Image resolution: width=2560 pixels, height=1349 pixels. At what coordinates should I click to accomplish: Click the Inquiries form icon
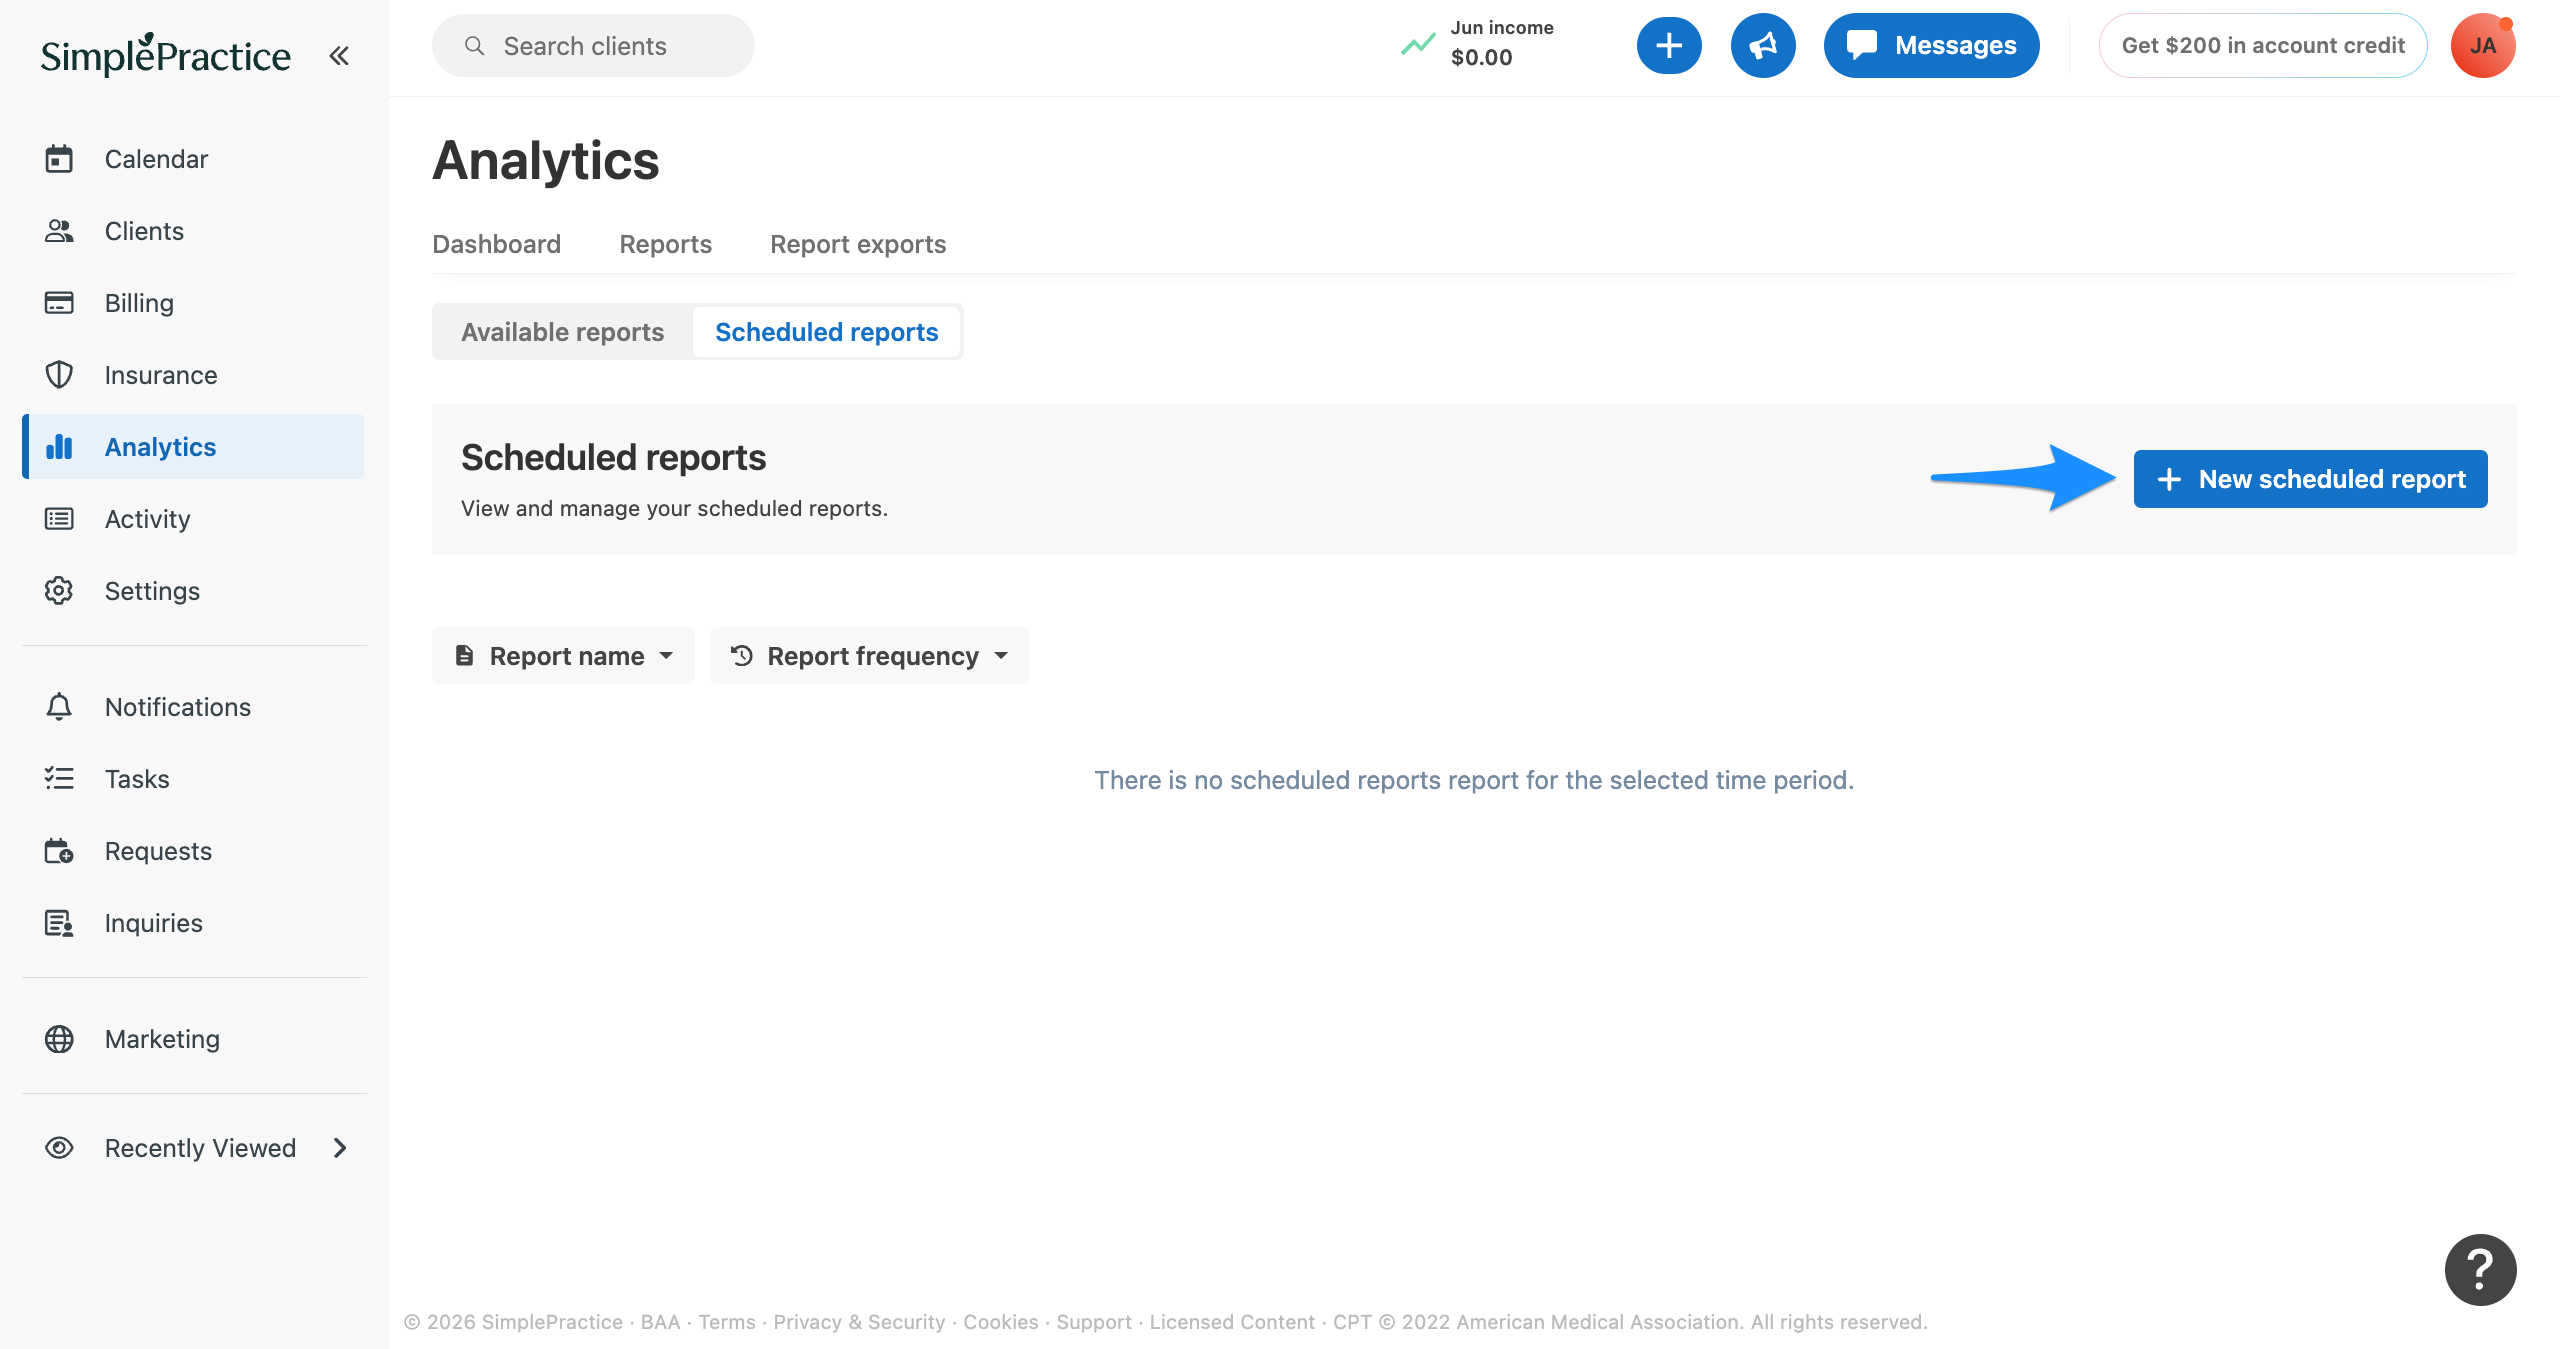(x=59, y=923)
